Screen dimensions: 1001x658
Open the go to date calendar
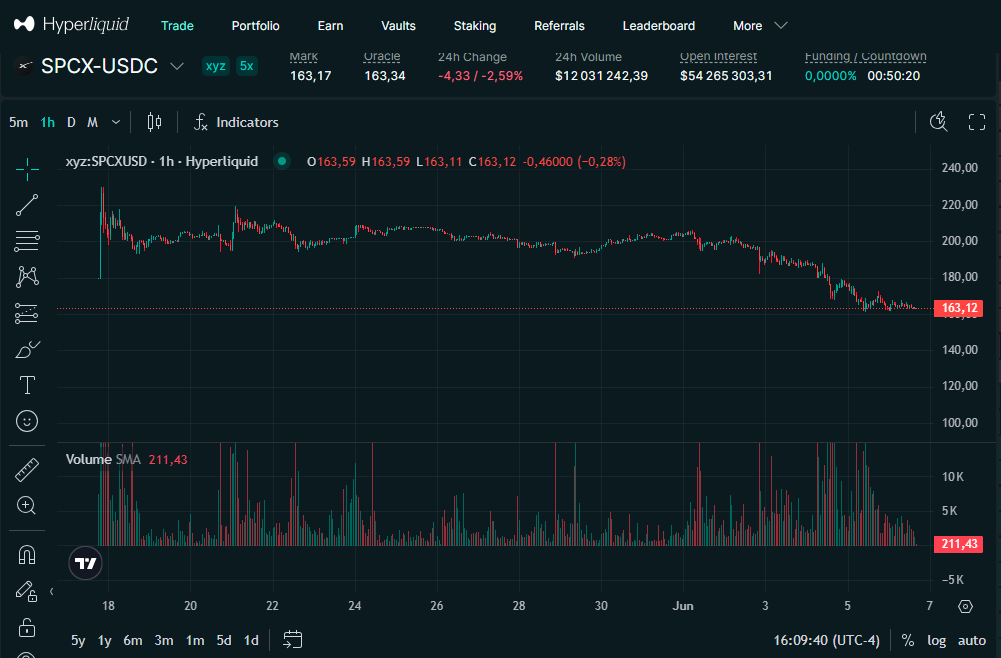pos(292,639)
